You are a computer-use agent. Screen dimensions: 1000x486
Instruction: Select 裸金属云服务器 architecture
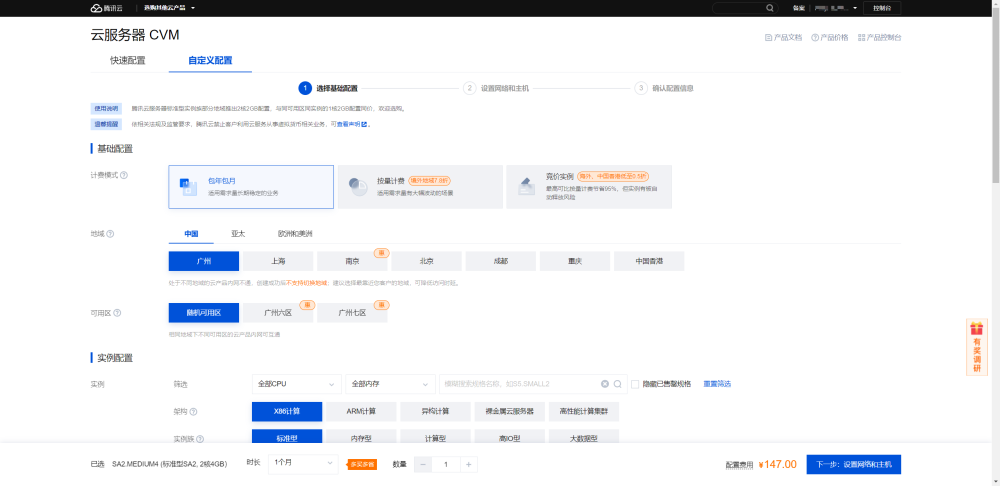click(510, 411)
